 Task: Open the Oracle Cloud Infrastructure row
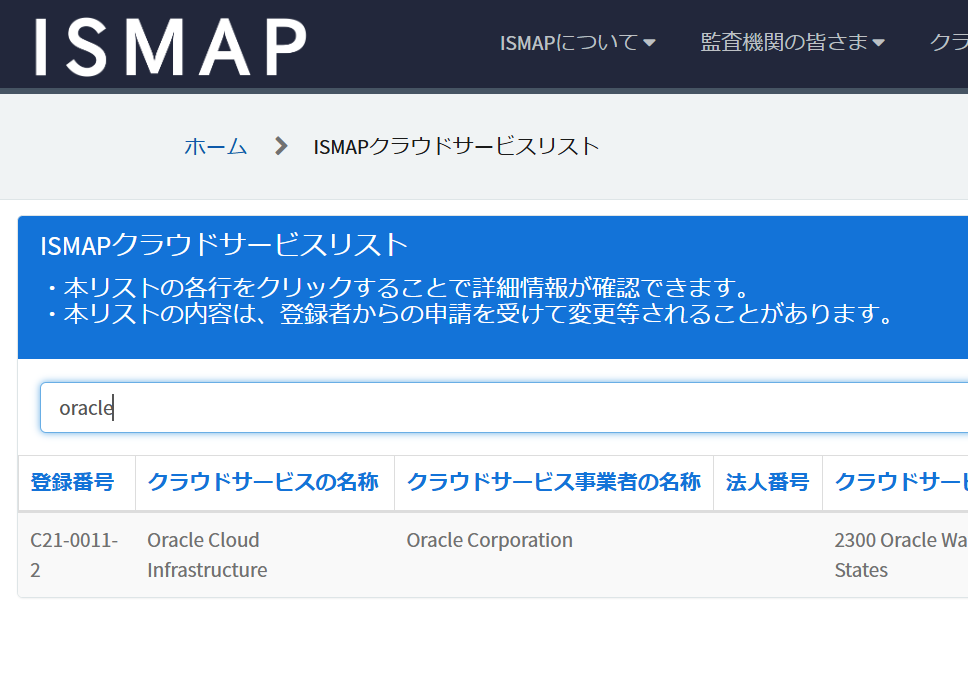click(x=493, y=555)
